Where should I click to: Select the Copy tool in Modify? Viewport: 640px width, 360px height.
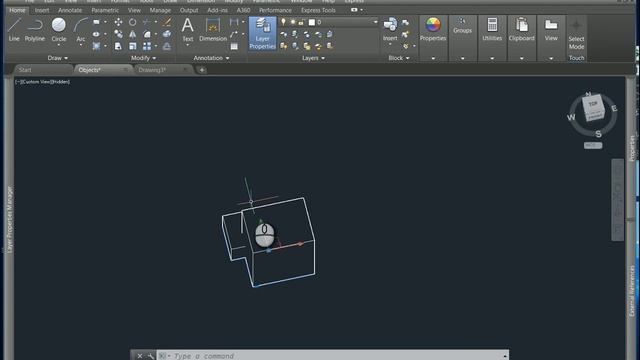tap(118, 34)
